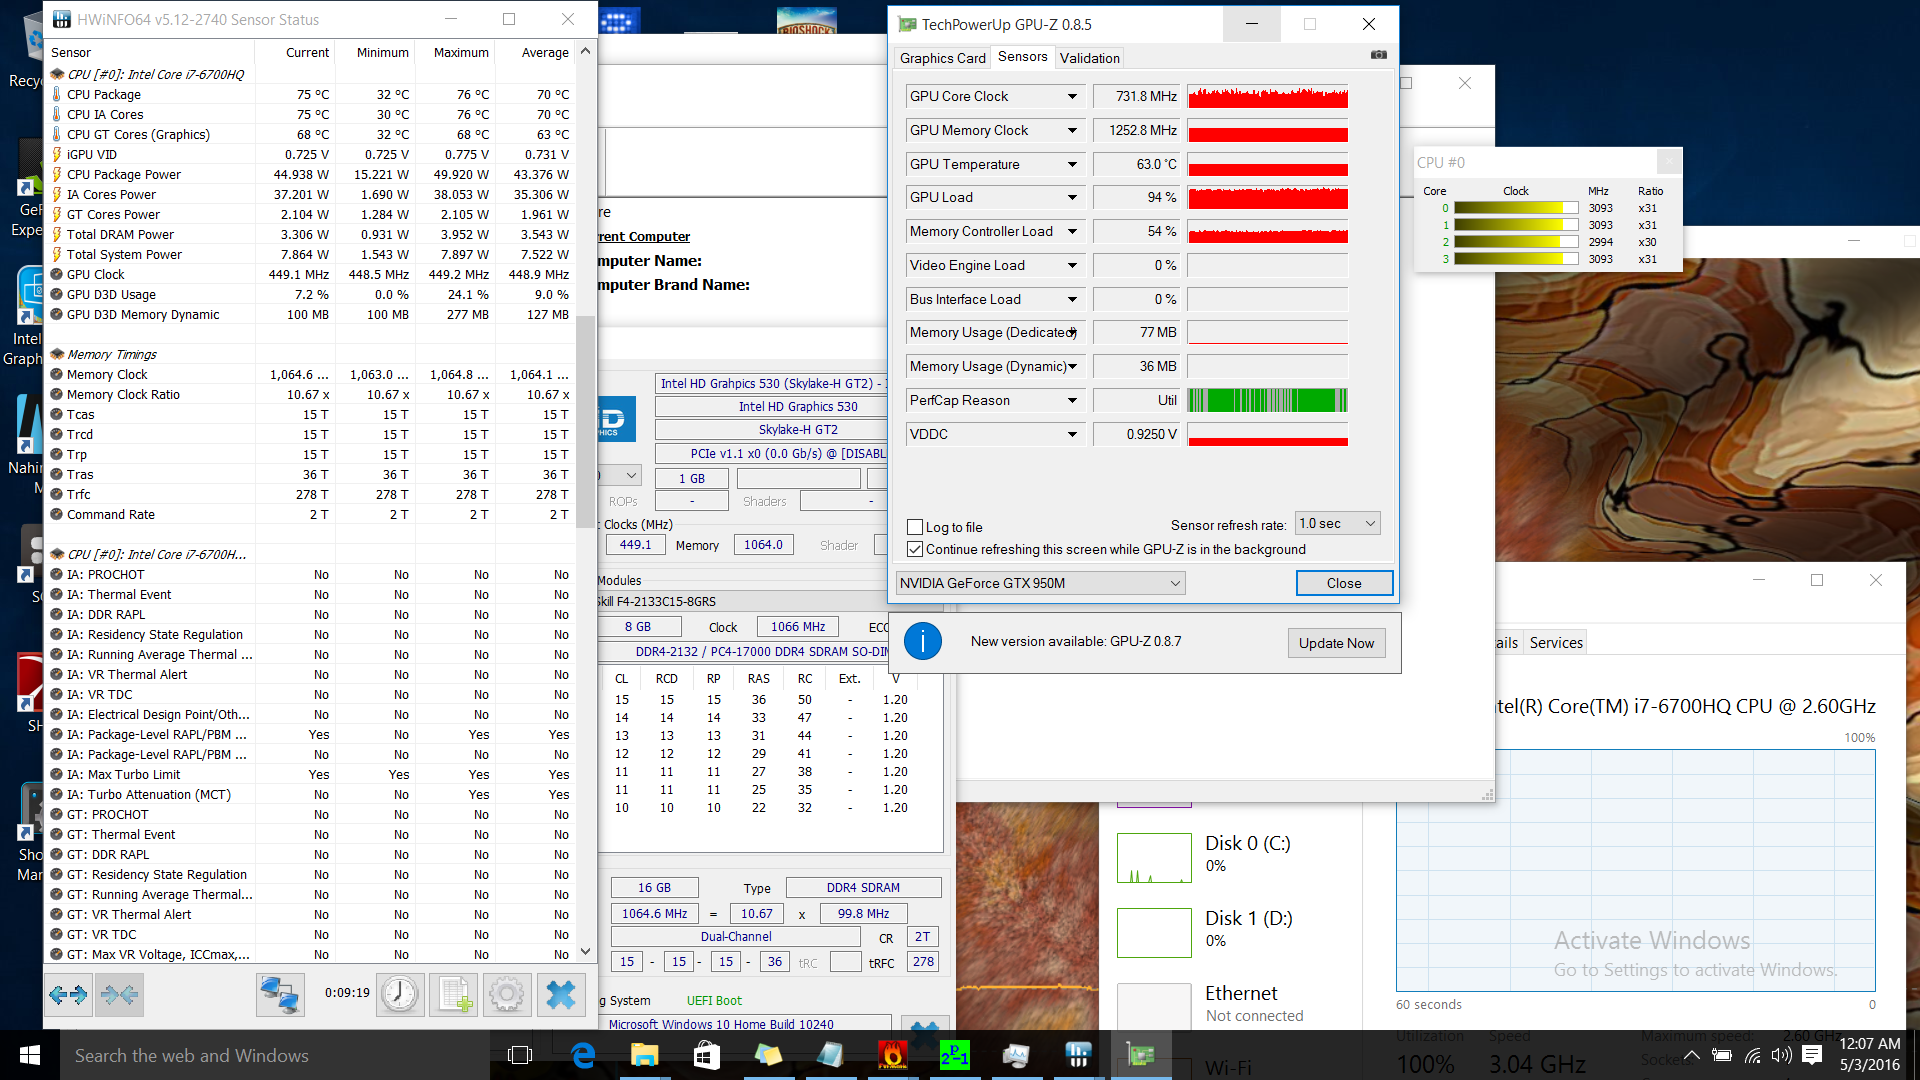Open File Explorer from taskbar
1920x1080 pixels.
[645, 1055]
